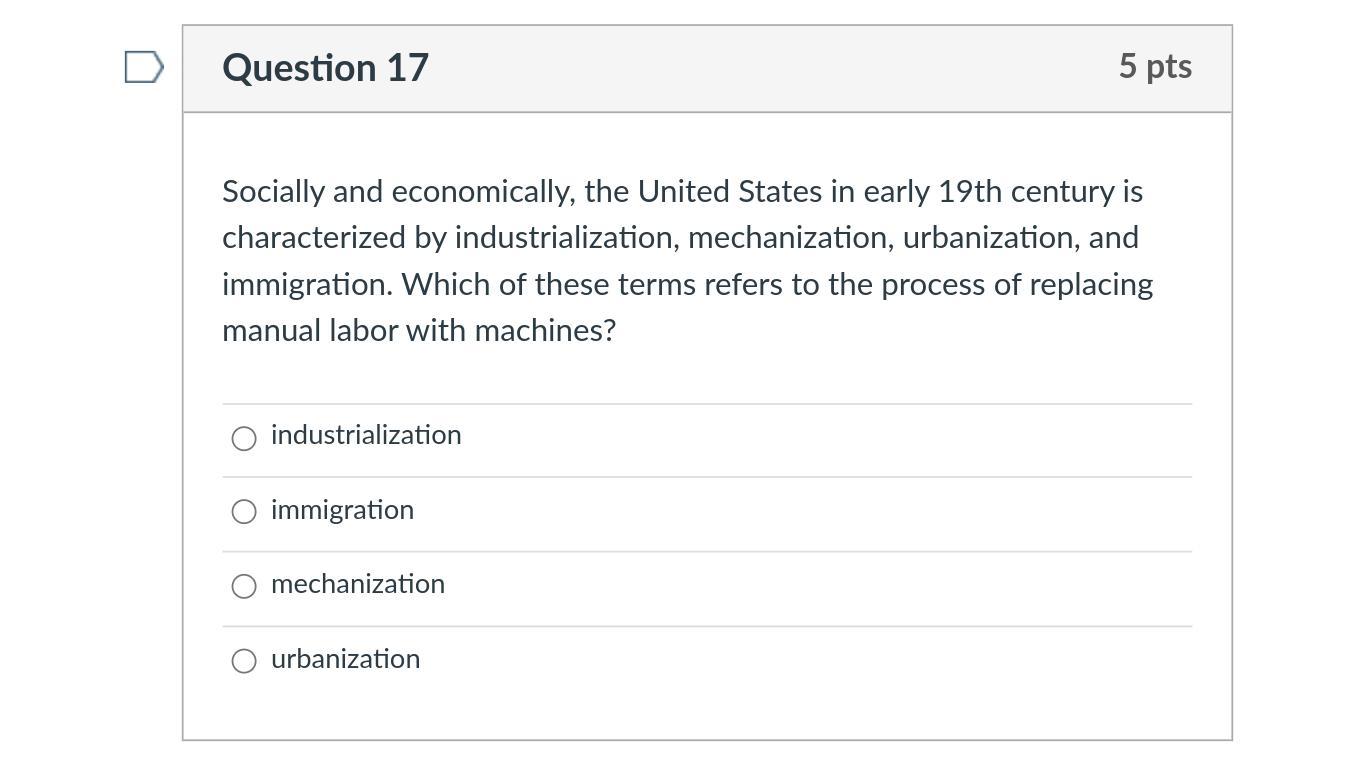This screenshot has height=768, width=1366.
Task: Flag Question 17 with the bookmark icon
Action: tap(144, 67)
